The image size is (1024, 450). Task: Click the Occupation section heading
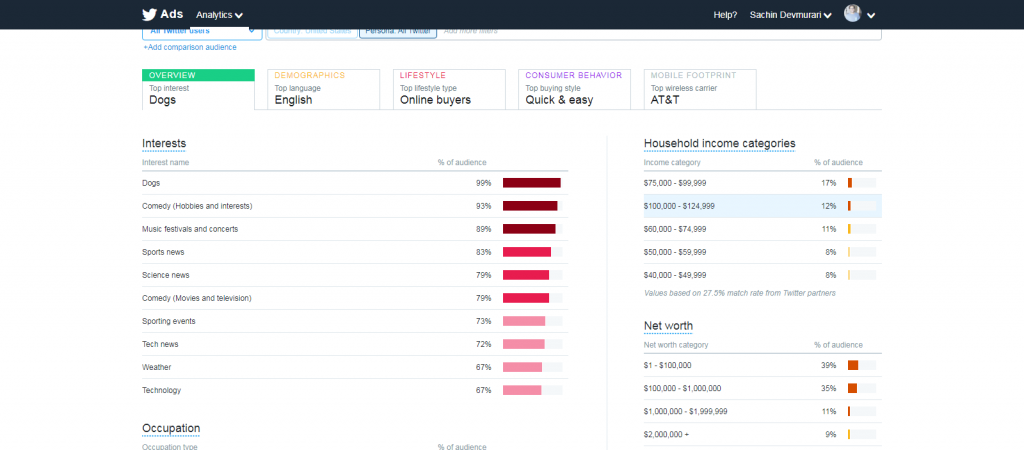point(171,428)
